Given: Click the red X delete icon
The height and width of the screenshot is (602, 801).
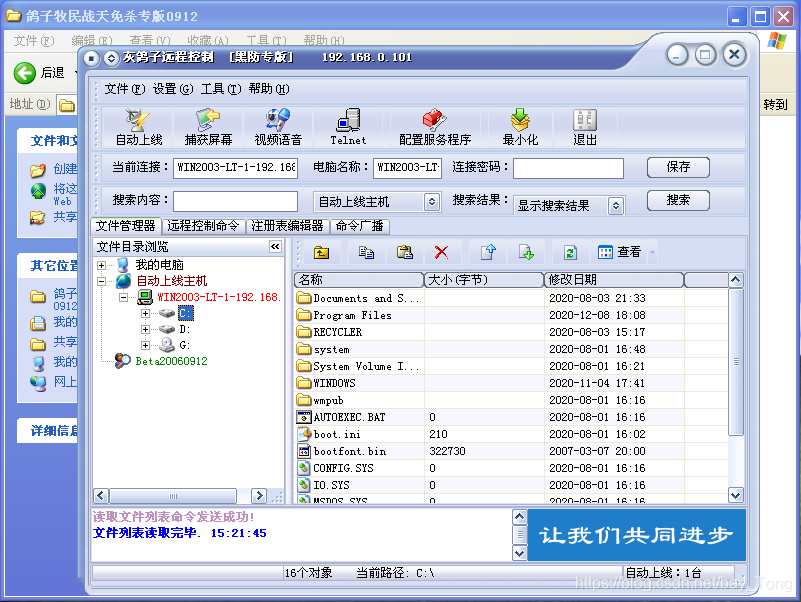Looking at the screenshot, I should click(x=441, y=252).
